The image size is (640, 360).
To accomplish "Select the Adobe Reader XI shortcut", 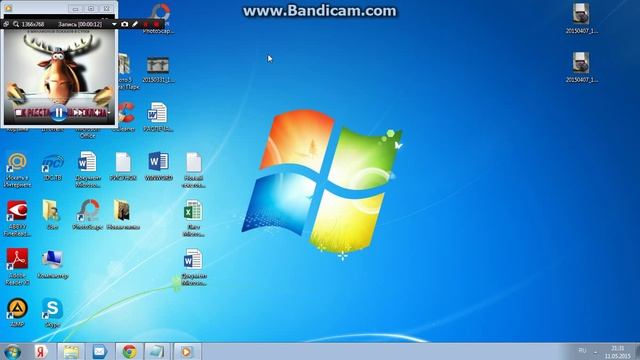I will click(17, 267).
